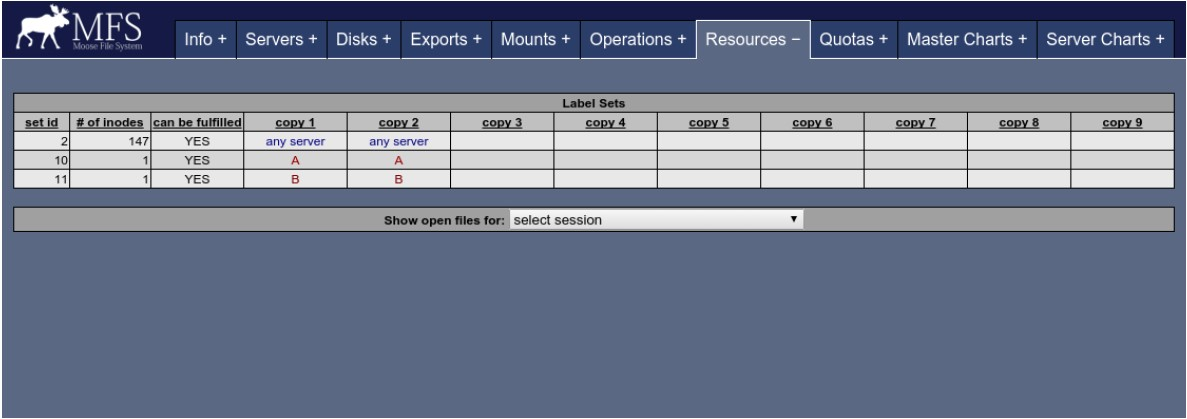
Task: Click the copy 9 column header
Action: pyautogui.click(x=1122, y=123)
